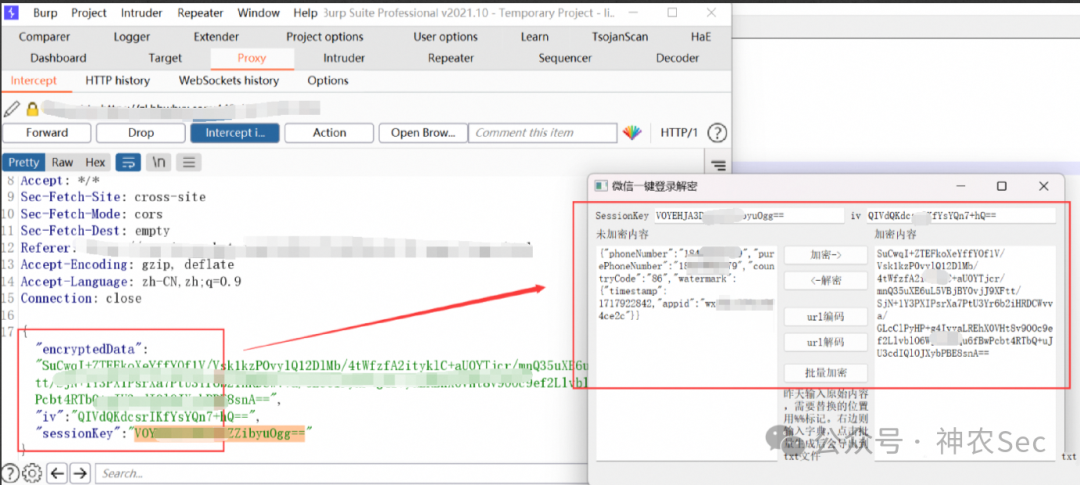Viewport: 1080px width, 485px height.
Task: Switch to the Sequencer tab
Action: (x=565, y=59)
